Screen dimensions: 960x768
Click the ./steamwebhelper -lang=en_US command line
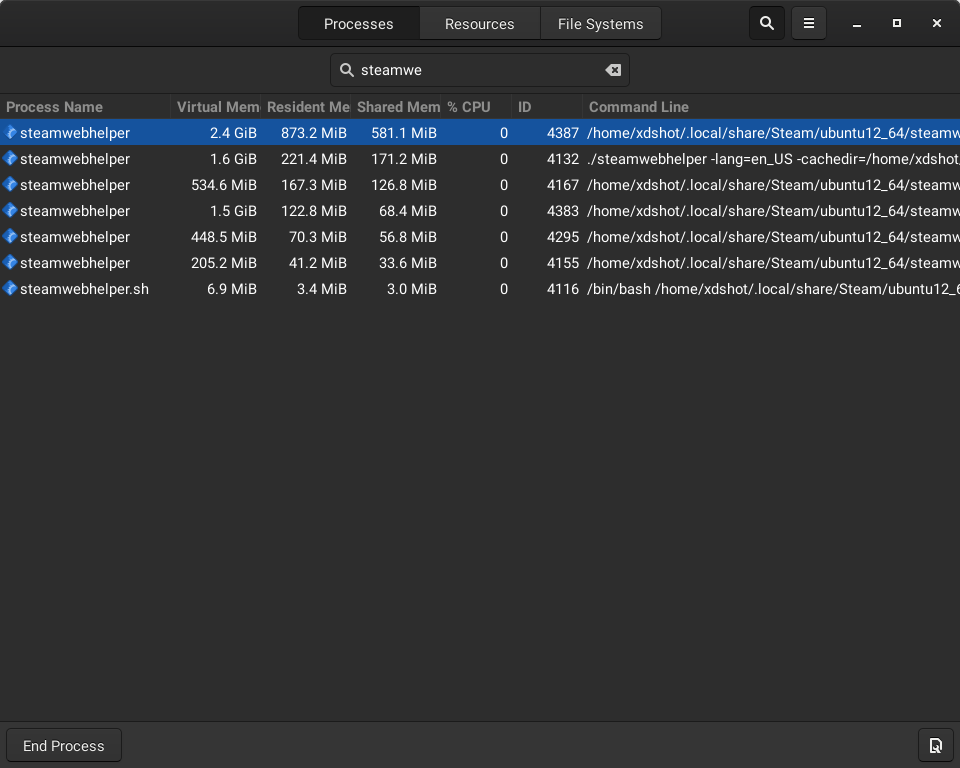coord(773,159)
